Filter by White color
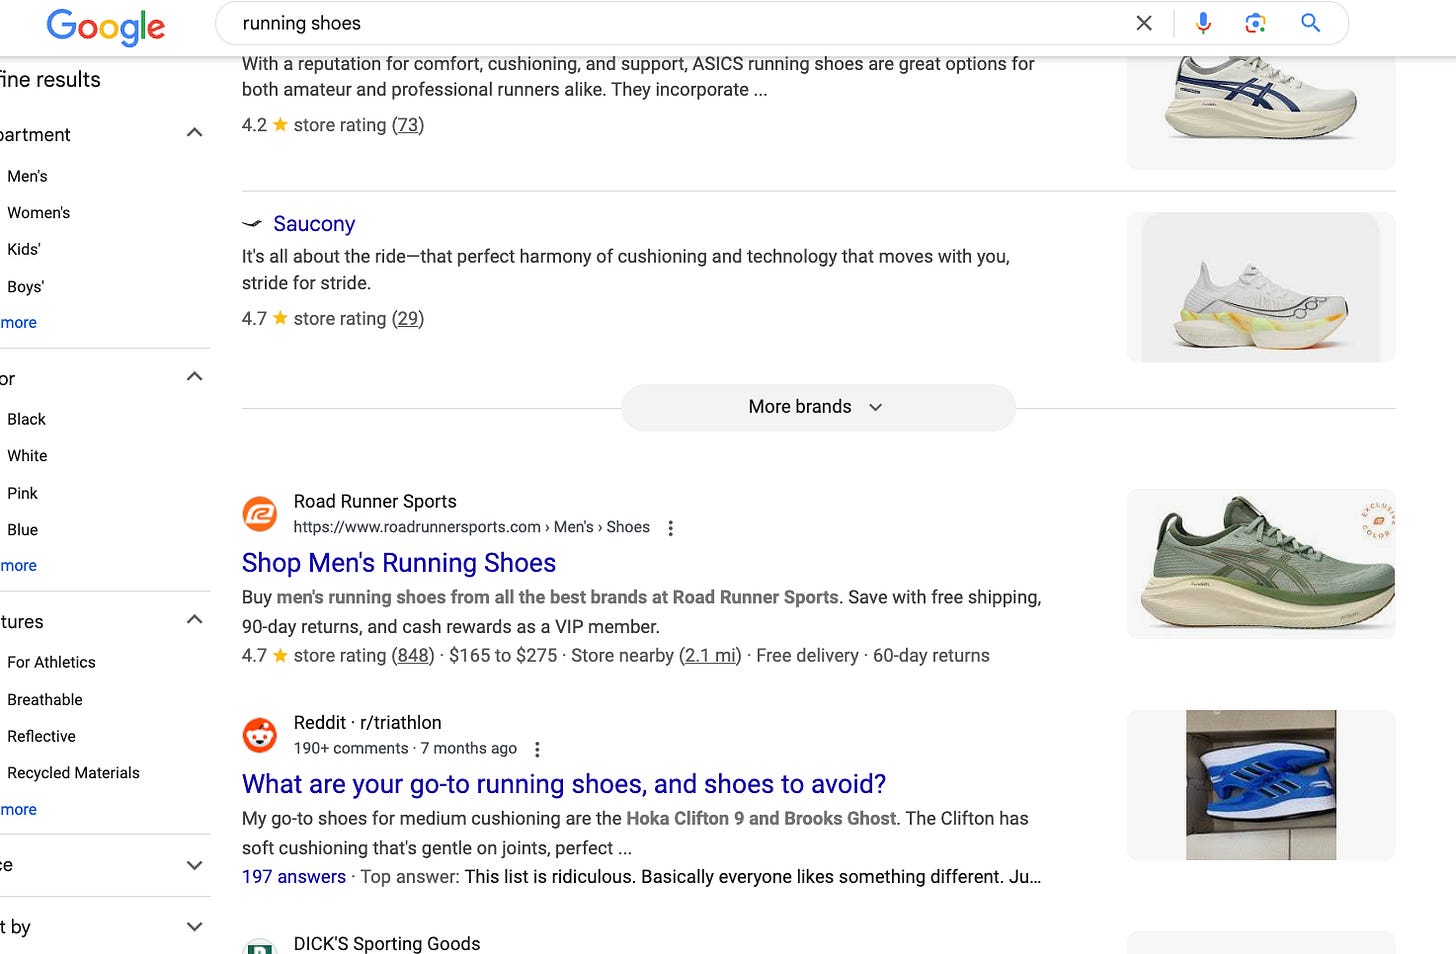The image size is (1456, 954). (x=27, y=455)
